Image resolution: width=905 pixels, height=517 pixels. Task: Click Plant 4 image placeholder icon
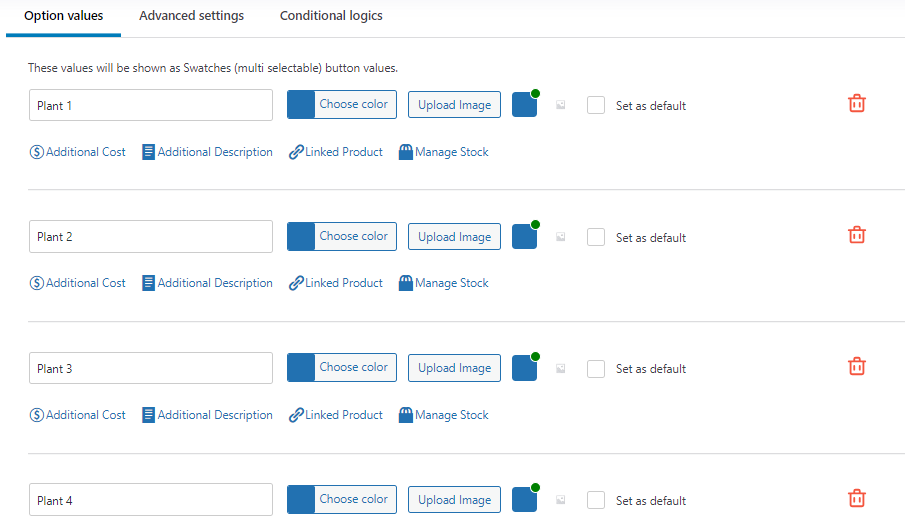point(560,500)
